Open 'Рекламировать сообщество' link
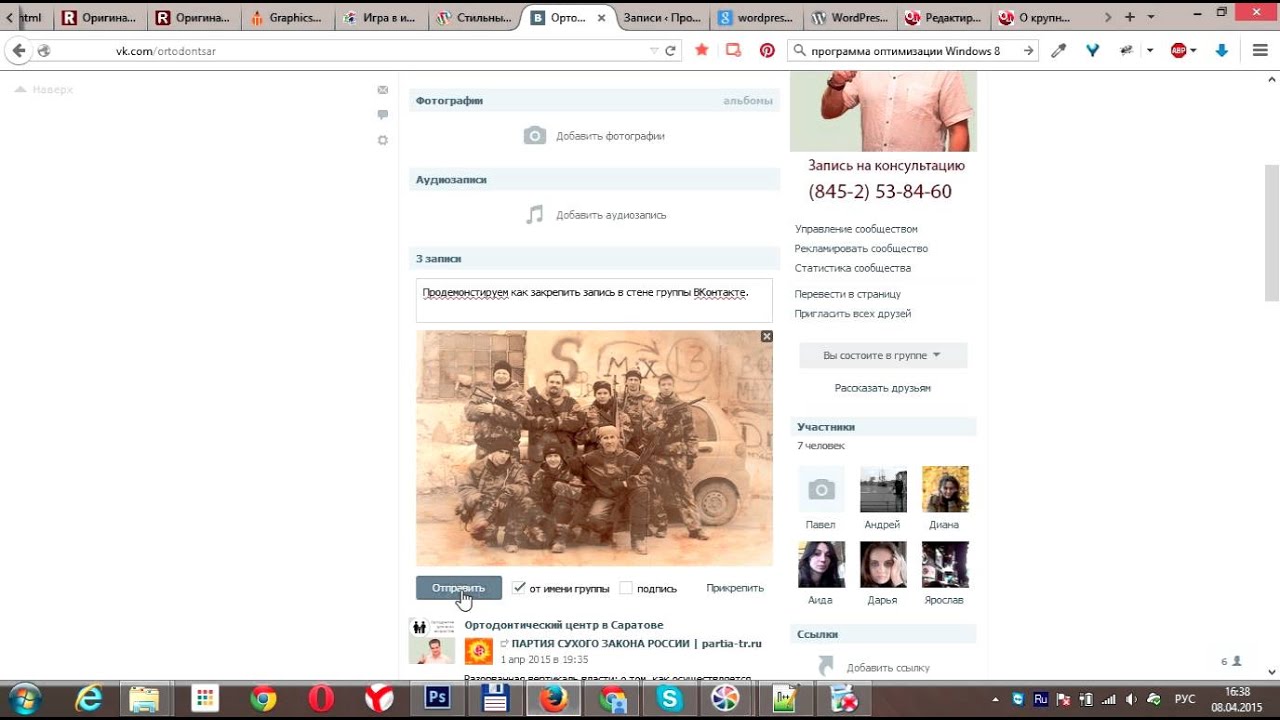Viewport: 1280px width, 720px height. click(861, 248)
